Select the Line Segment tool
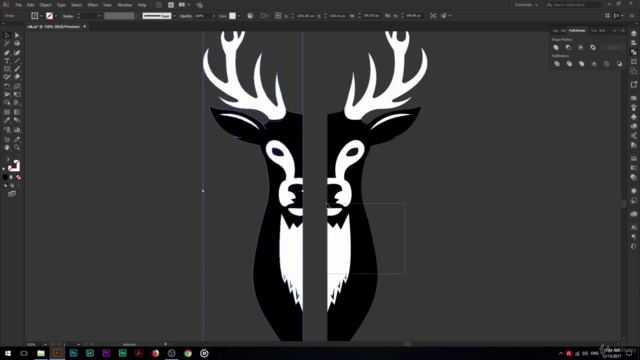The height and width of the screenshot is (360, 640). point(17,61)
